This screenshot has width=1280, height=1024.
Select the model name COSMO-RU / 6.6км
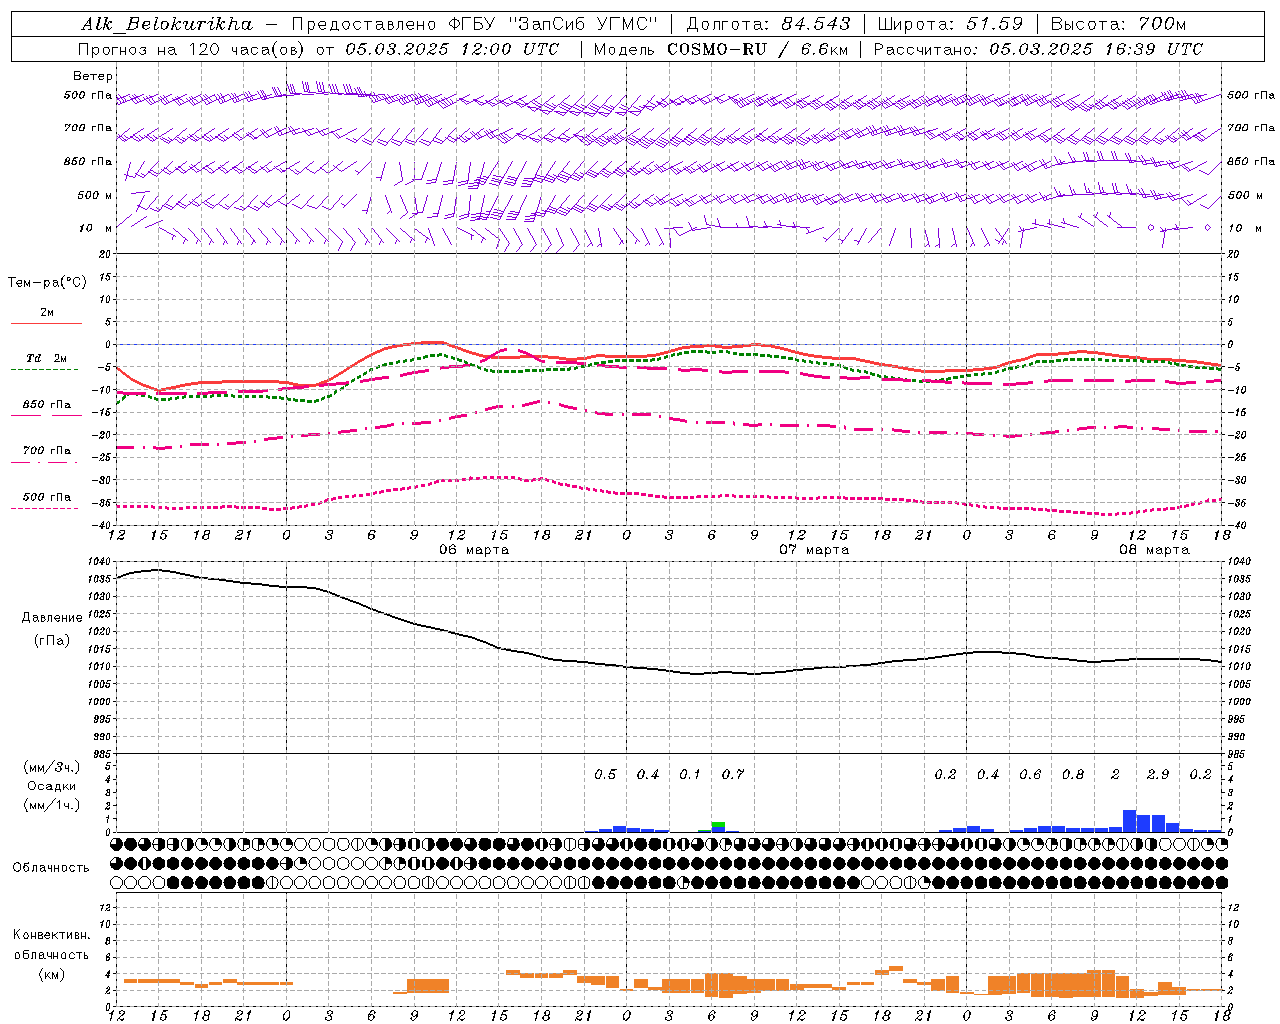coord(757,49)
